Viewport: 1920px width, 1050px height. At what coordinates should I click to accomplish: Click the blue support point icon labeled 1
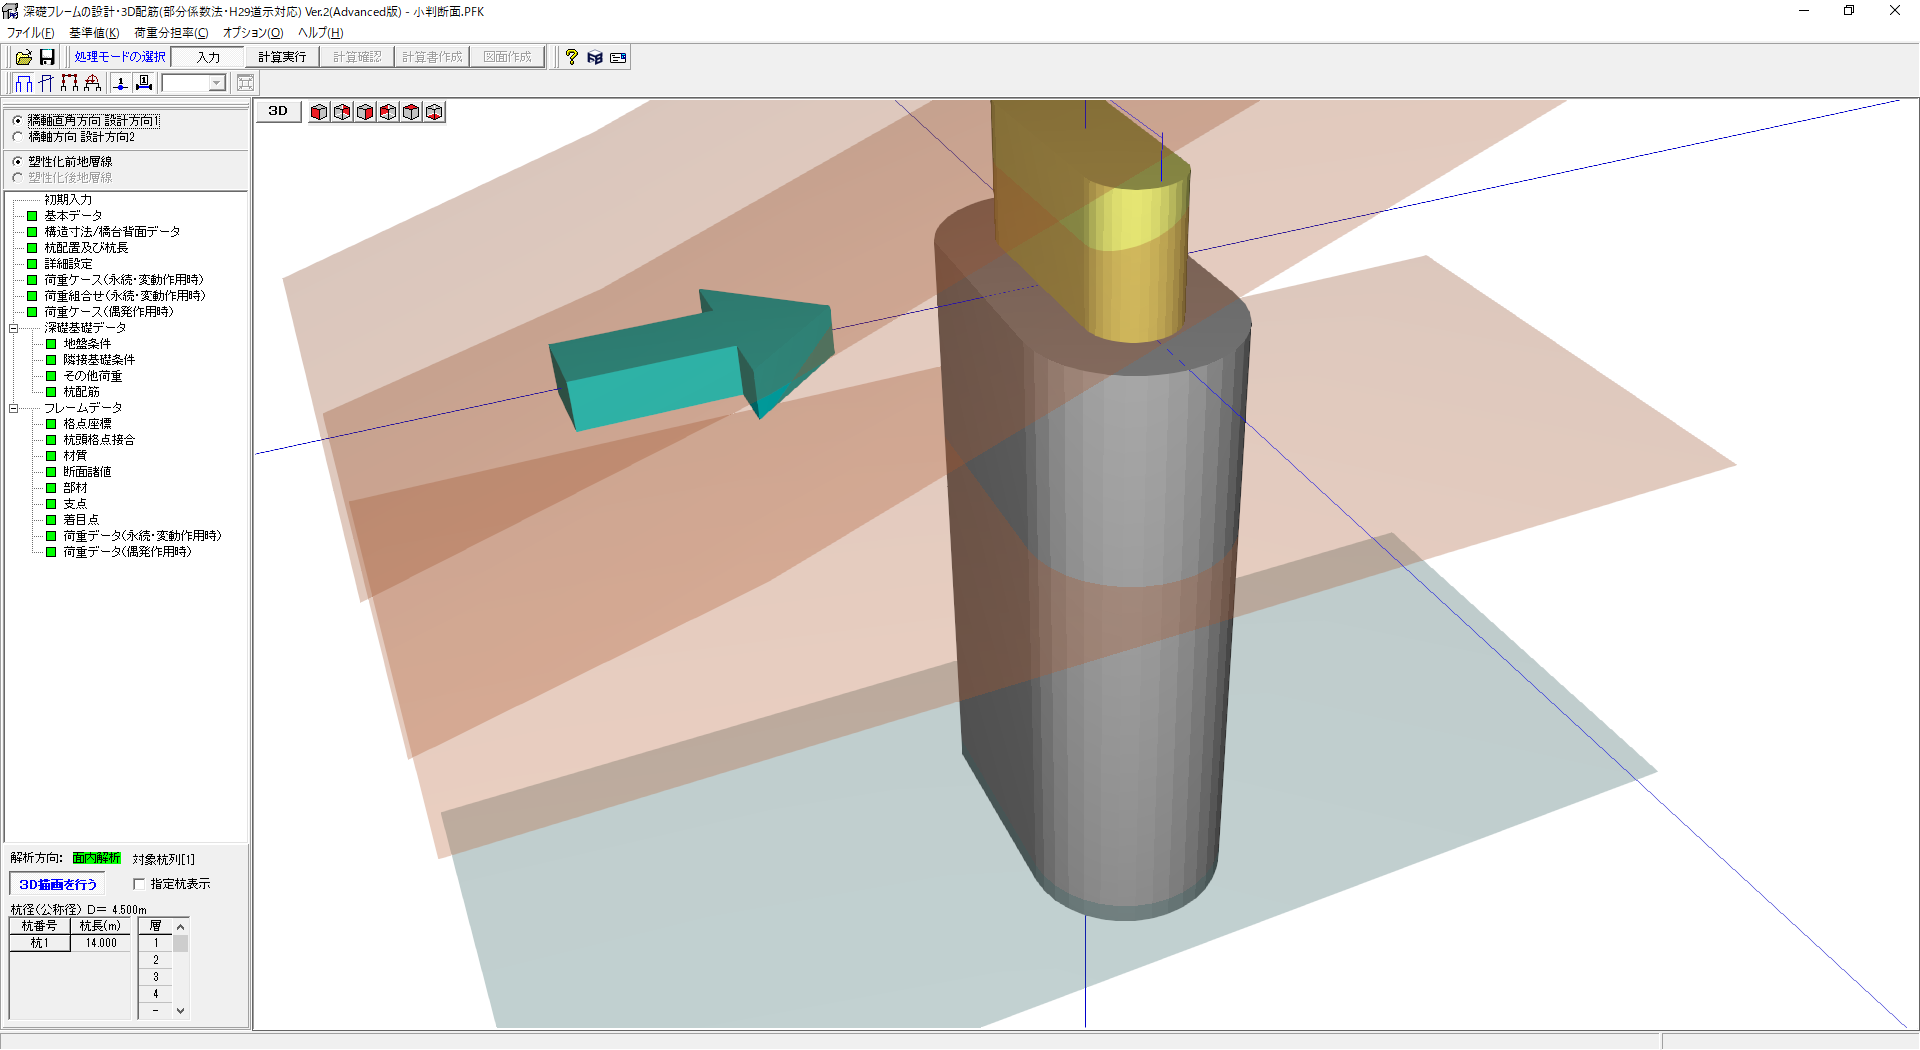point(120,83)
